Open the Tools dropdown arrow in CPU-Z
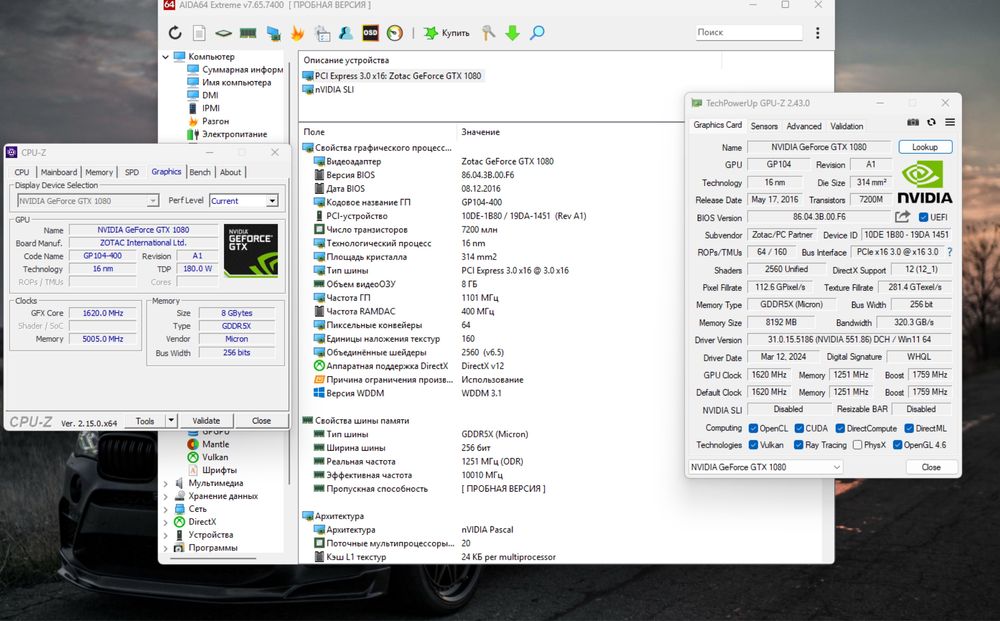 point(171,420)
